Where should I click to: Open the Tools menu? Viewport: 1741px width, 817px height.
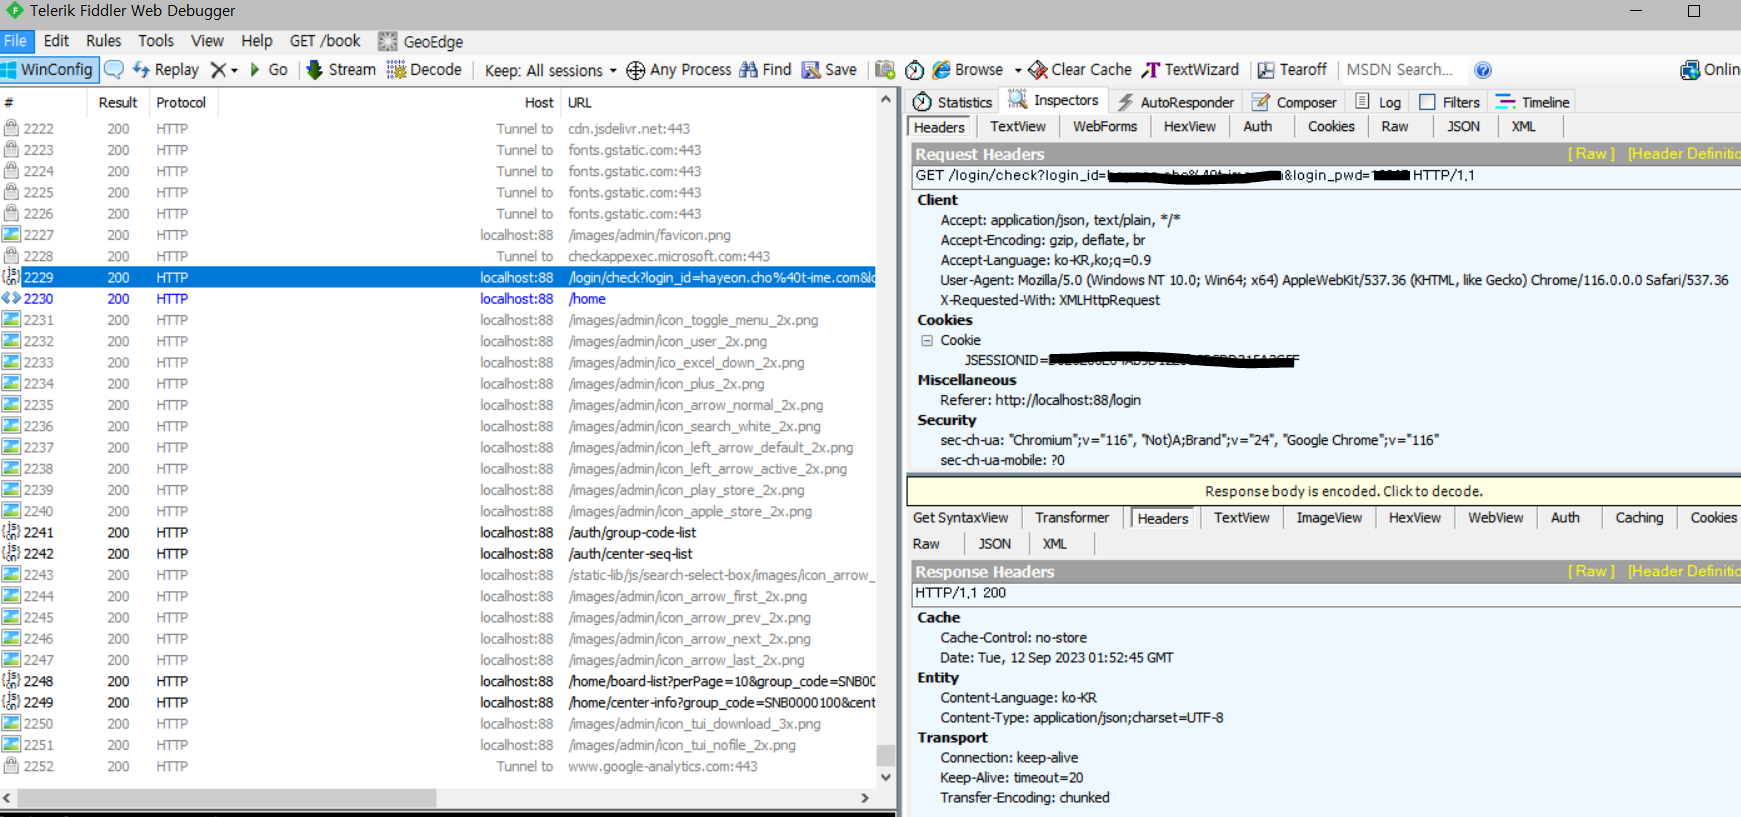point(156,41)
